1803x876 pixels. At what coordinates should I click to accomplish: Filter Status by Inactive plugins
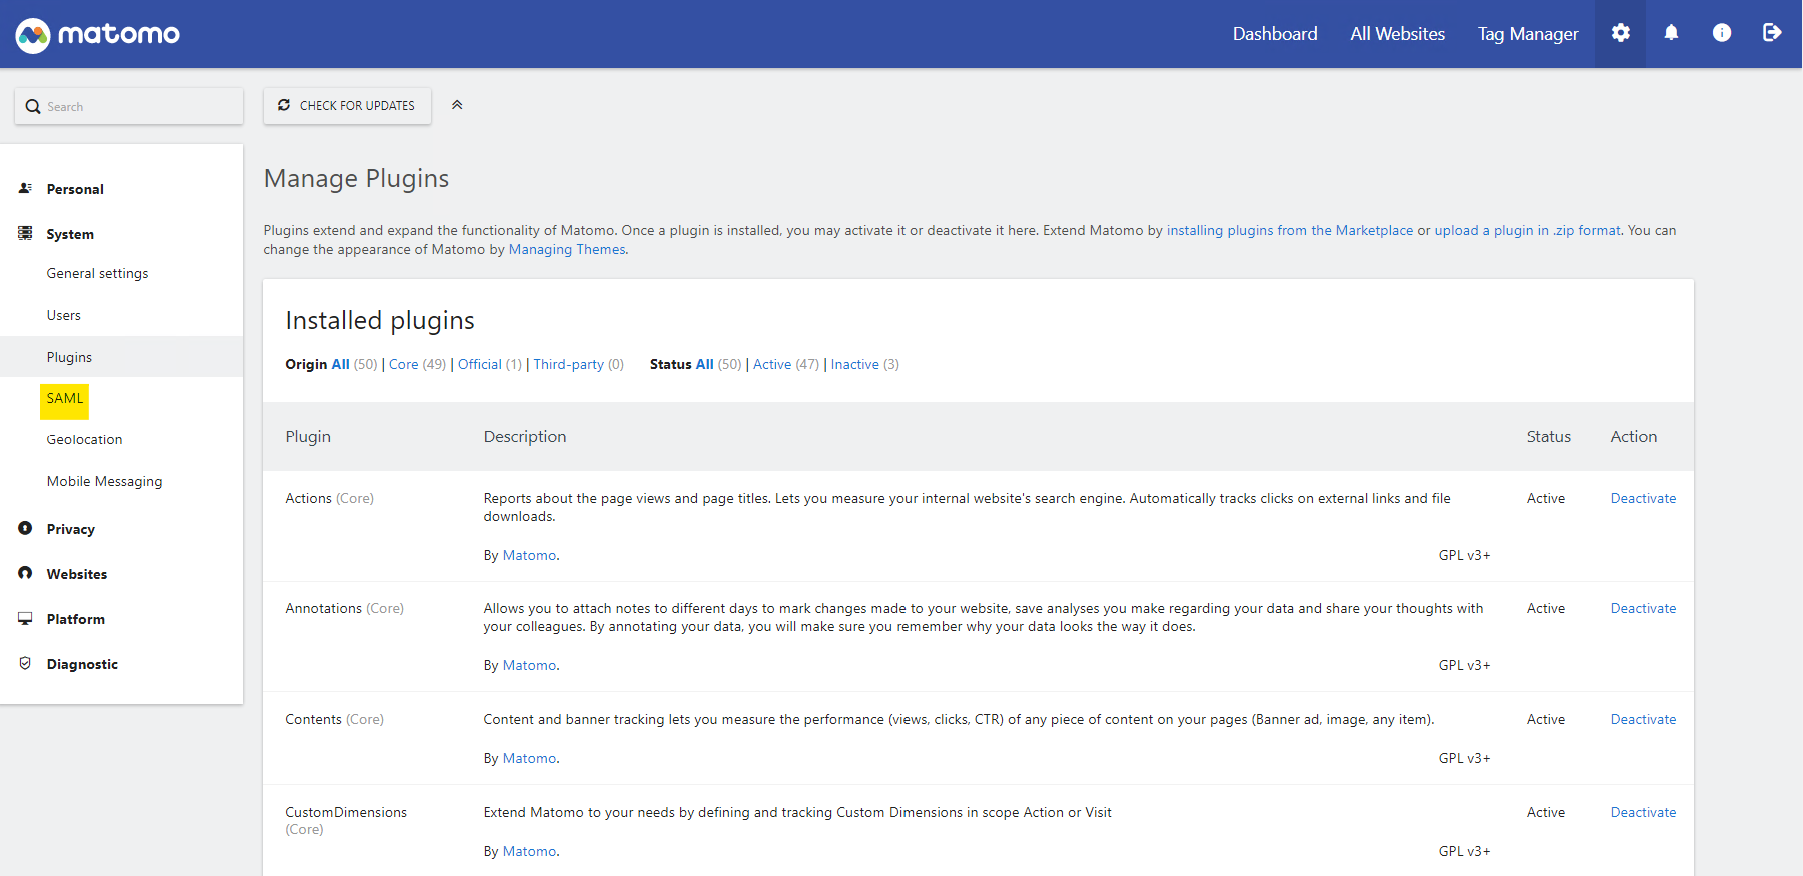855,364
